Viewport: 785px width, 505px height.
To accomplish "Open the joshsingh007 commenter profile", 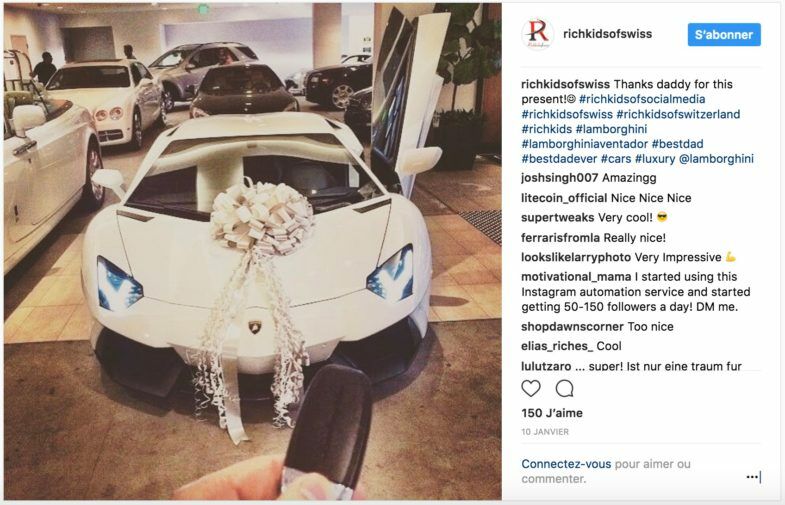I will [x=559, y=178].
